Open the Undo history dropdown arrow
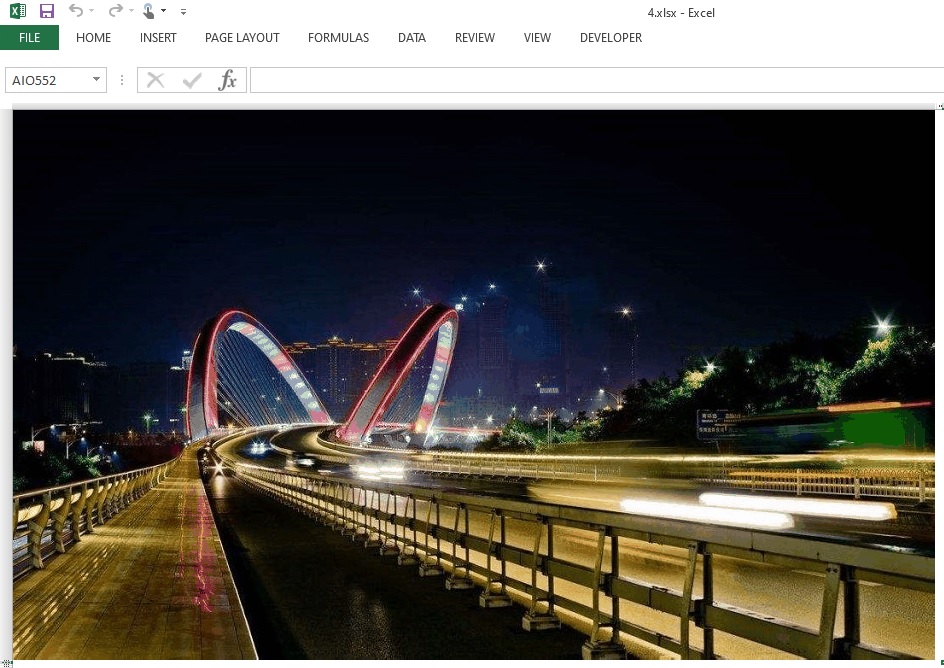 92,12
